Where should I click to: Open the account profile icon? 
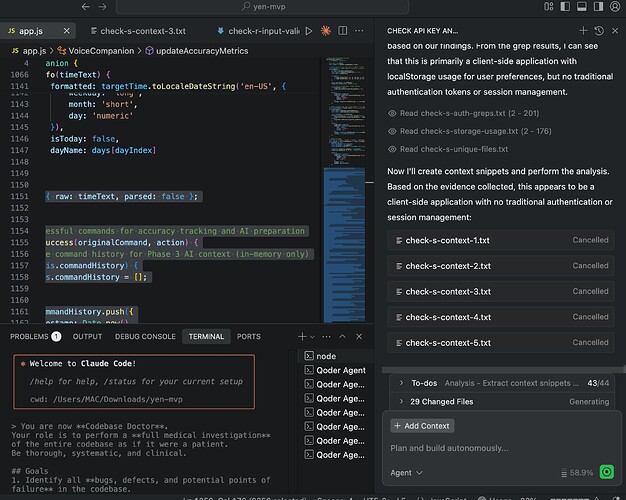pyautogui.click(x=615, y=7)
